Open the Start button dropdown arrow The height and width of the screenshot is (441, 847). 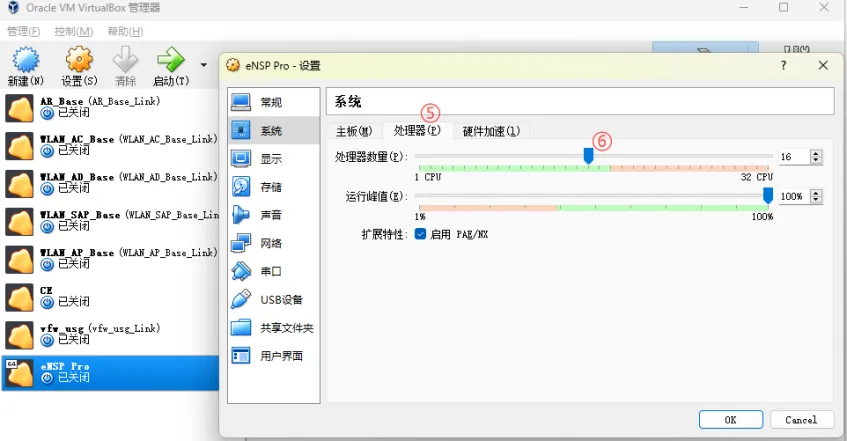[x=204, y=65]
